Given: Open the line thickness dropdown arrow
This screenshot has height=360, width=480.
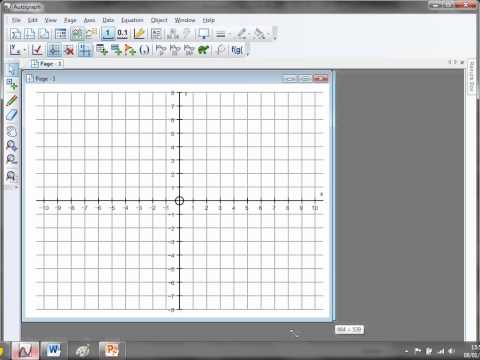Looking at the screenshot, I should pyautogui.click(x=230, y=34).
